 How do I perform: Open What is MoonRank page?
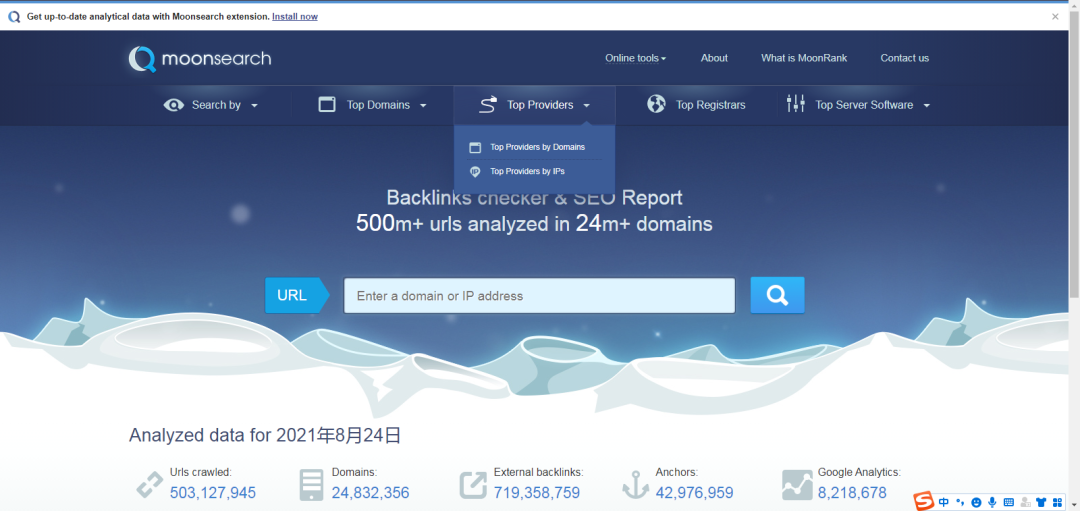click(804, 58)
